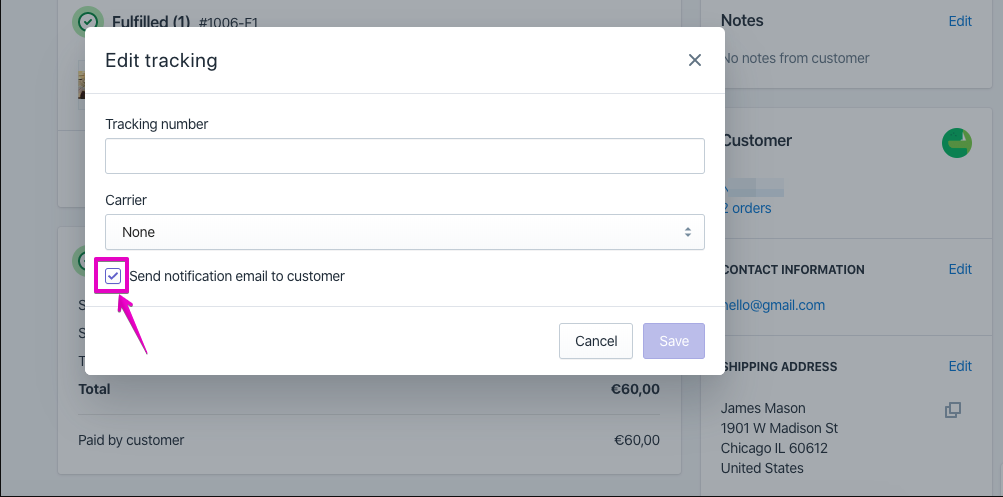The width and height of the screenshot is (1003, 497).
Task: Copy the shipping address via copy icon
Action: pos(953,410)
